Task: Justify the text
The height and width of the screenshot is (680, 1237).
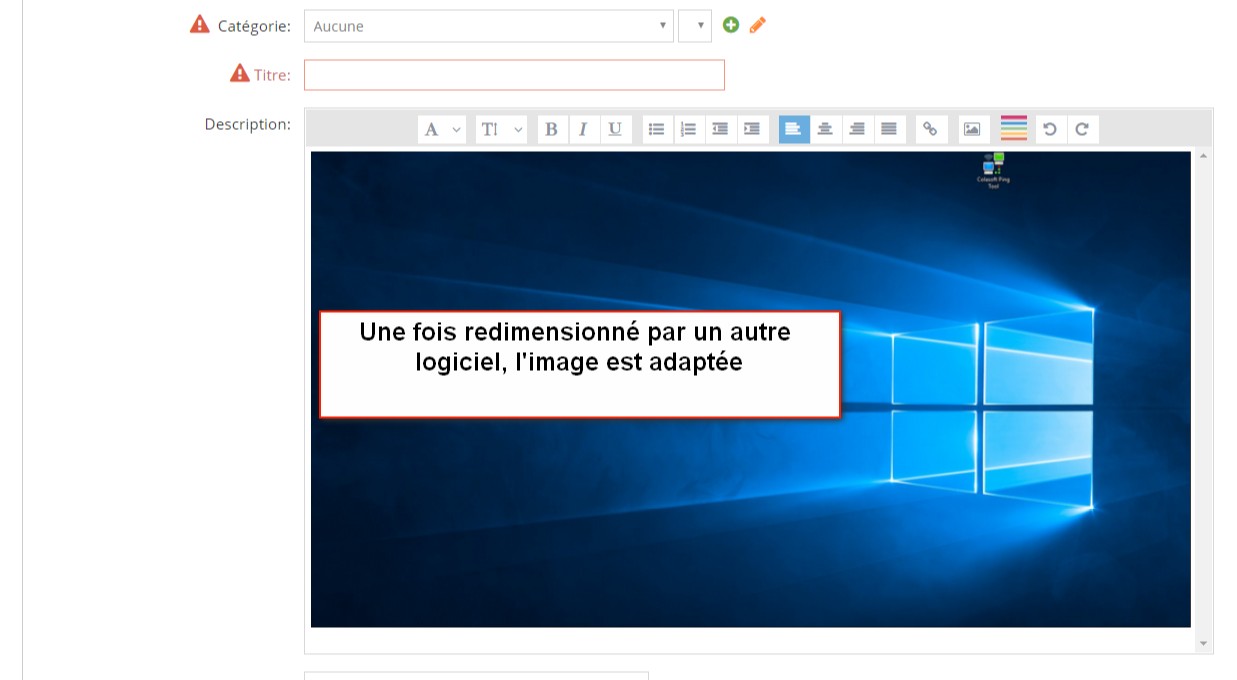Action: pyautogui.click(x=889, y=129)
